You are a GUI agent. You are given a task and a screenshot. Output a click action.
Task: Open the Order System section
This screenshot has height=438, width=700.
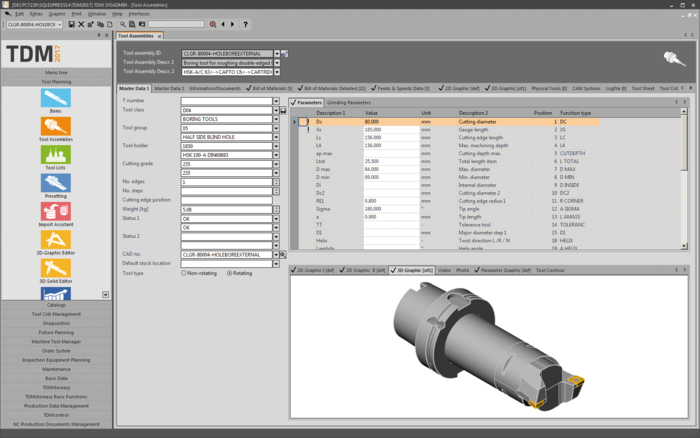click(56, 351)
